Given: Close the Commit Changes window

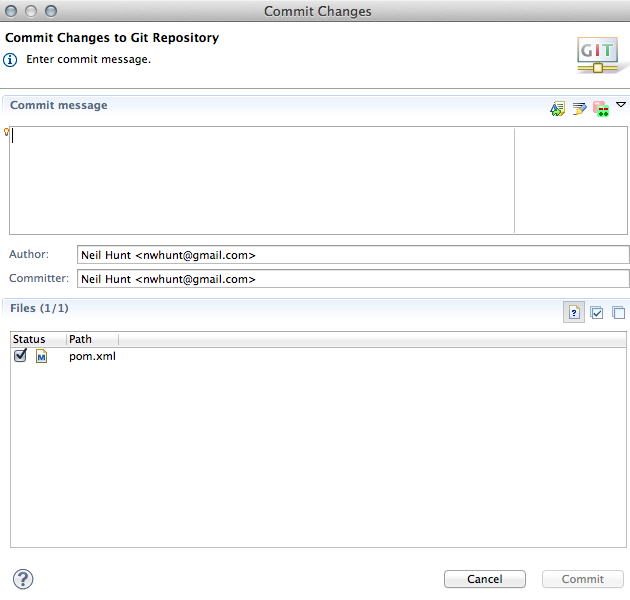Looking at the screenshot, I should (11, 11).
